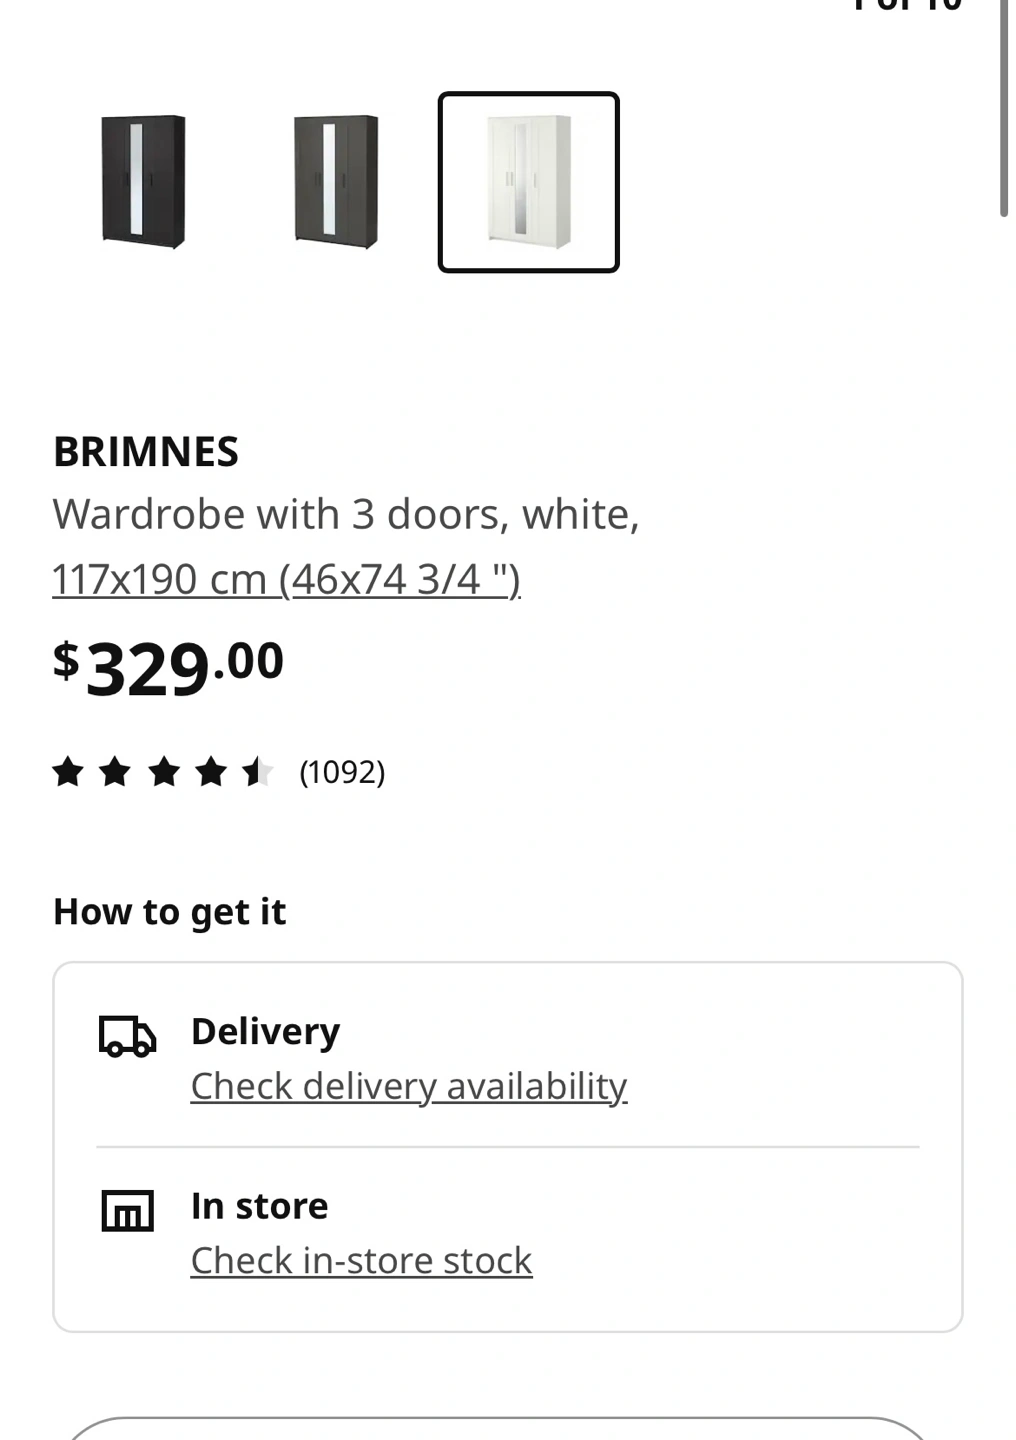Click the first rating star
This screenshot has height=1440, width=1016.
[68, 772]
